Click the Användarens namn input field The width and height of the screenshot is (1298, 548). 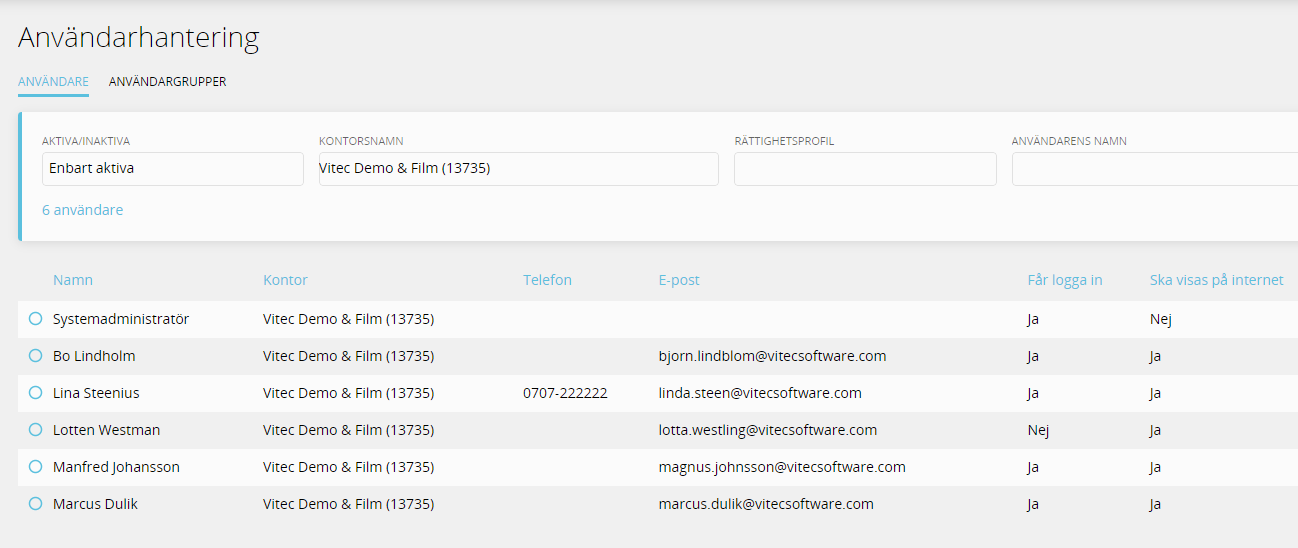point(1155,169)
